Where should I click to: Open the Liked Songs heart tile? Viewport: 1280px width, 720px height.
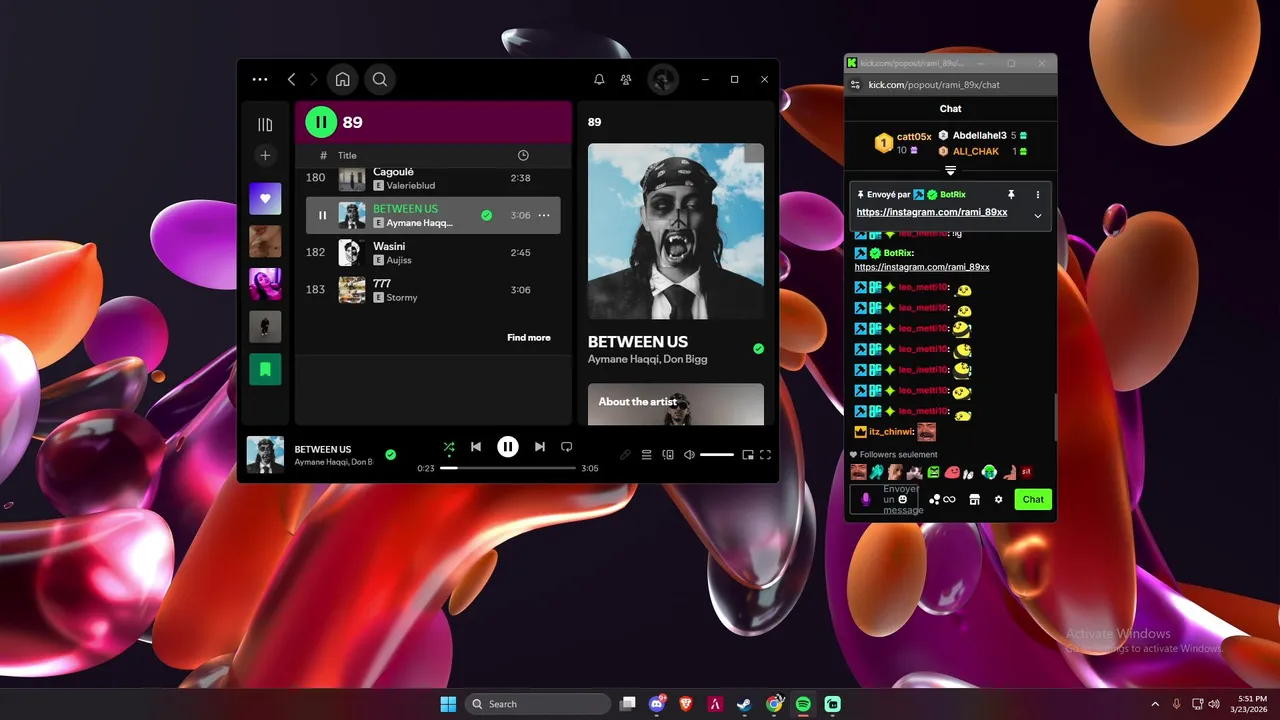[265, 198]
